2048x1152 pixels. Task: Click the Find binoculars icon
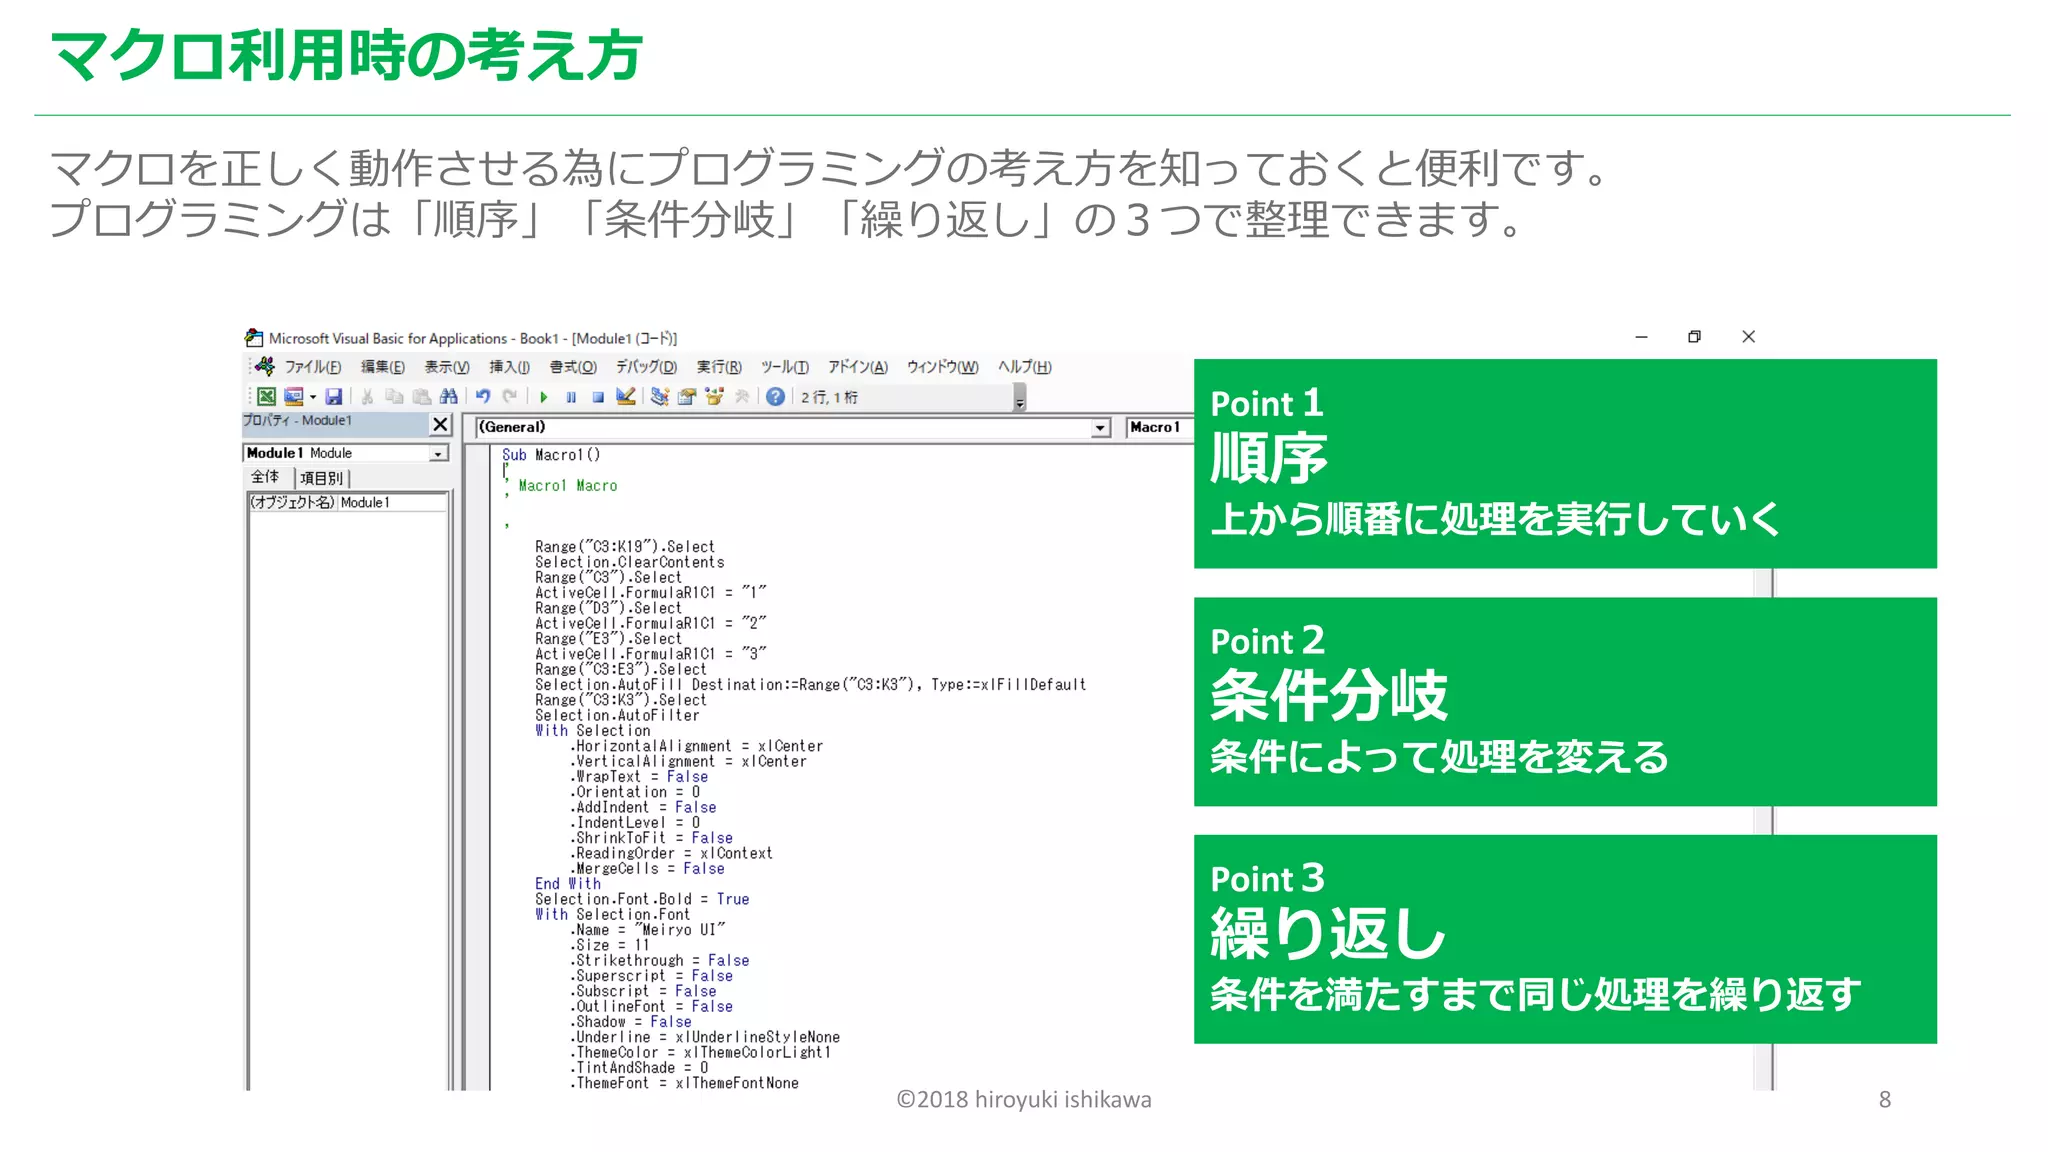click(448, 397)
